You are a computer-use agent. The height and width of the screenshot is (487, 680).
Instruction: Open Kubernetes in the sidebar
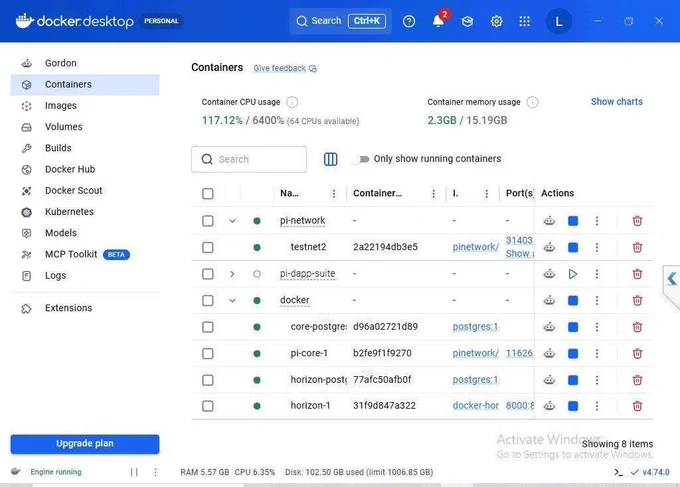pyautogui.click(x=85, y=212)
